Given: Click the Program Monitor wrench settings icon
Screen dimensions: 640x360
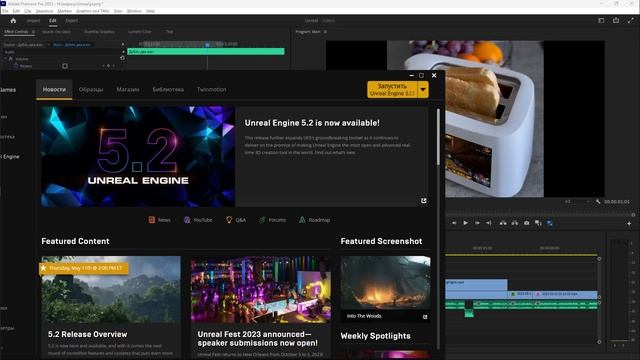Looking at the screenshot, I should click(598, 202).
